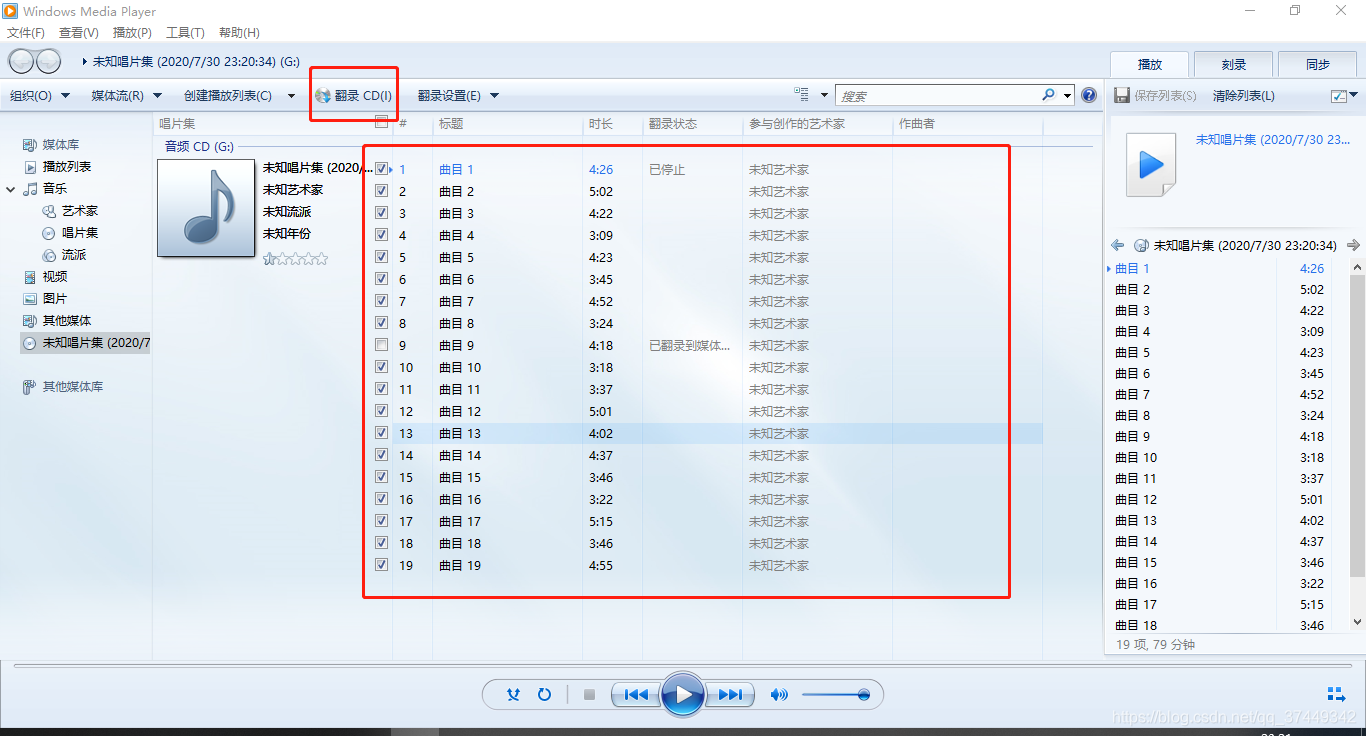Image resolution: width=1366 pixels, height=736 pixels.
Task: Click the play thumbnail in the list pane
Action: (1151, 165)
